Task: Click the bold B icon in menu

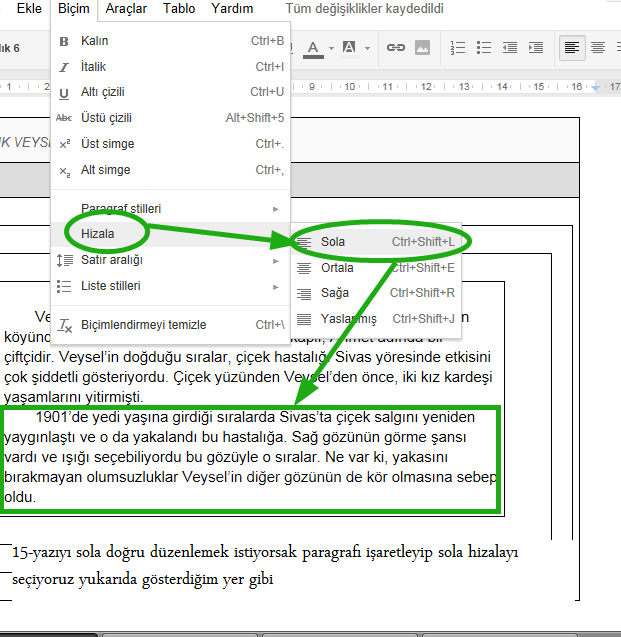Action: pyautogui.click(x=64, y=41)
